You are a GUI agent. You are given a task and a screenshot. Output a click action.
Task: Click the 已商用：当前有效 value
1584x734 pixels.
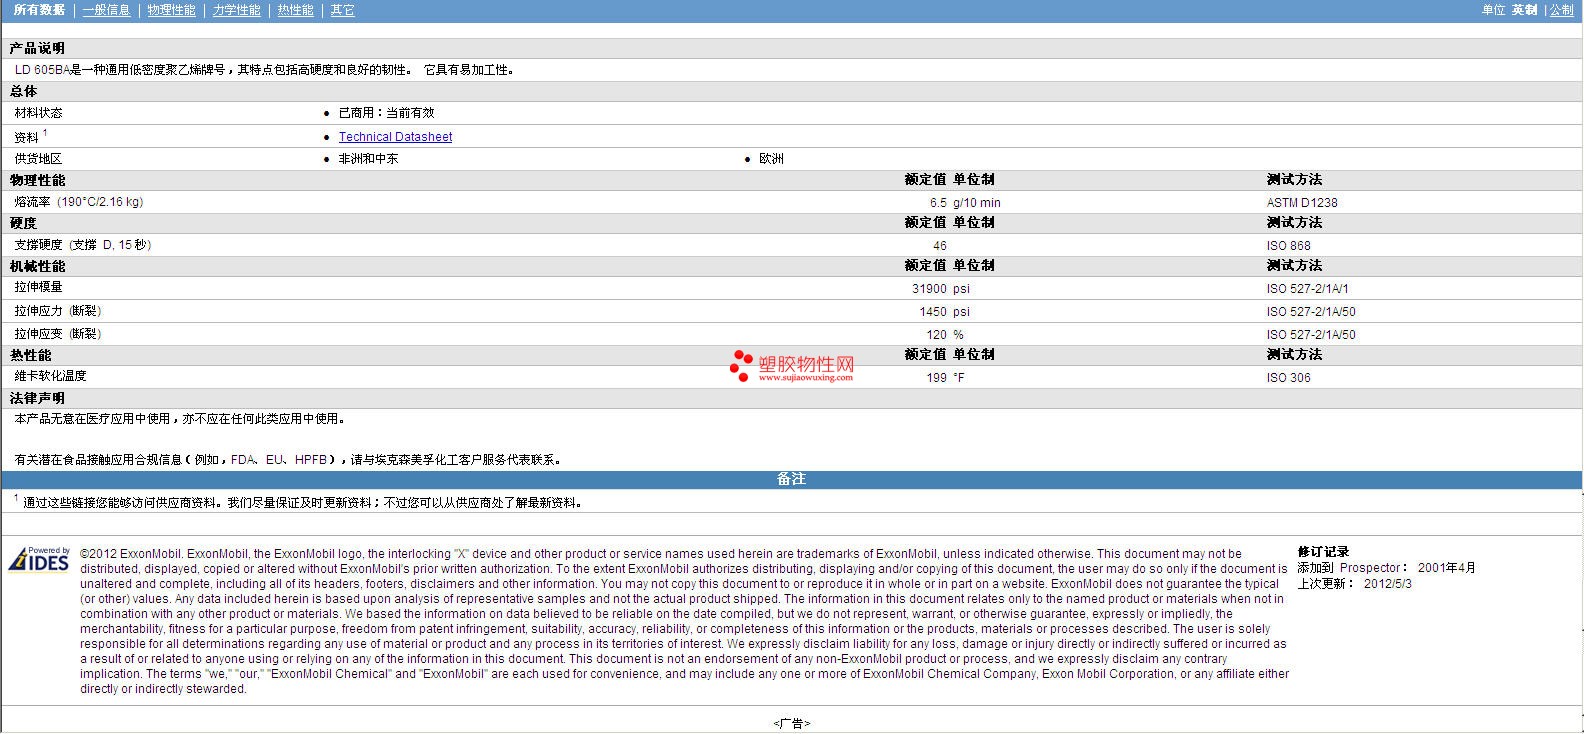386,113
